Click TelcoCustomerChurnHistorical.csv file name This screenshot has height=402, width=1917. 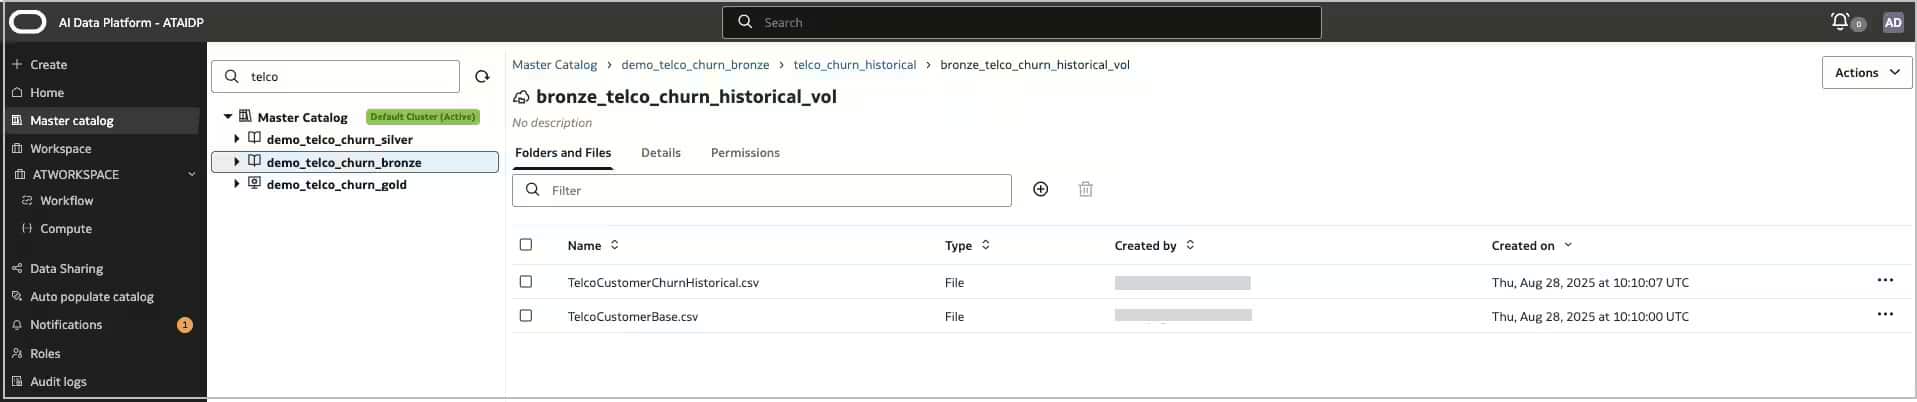coord(663,282)
